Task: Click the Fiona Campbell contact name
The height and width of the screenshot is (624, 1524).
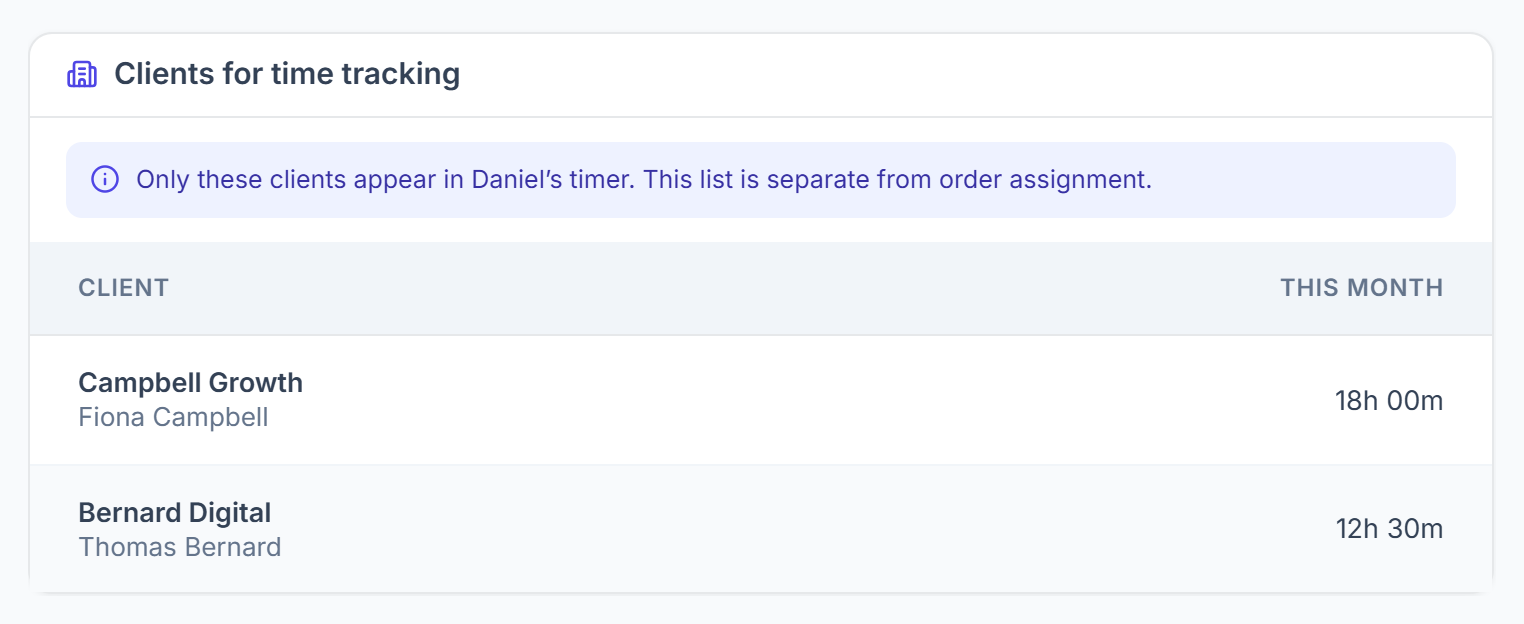Action: click(x=173, y=417)
